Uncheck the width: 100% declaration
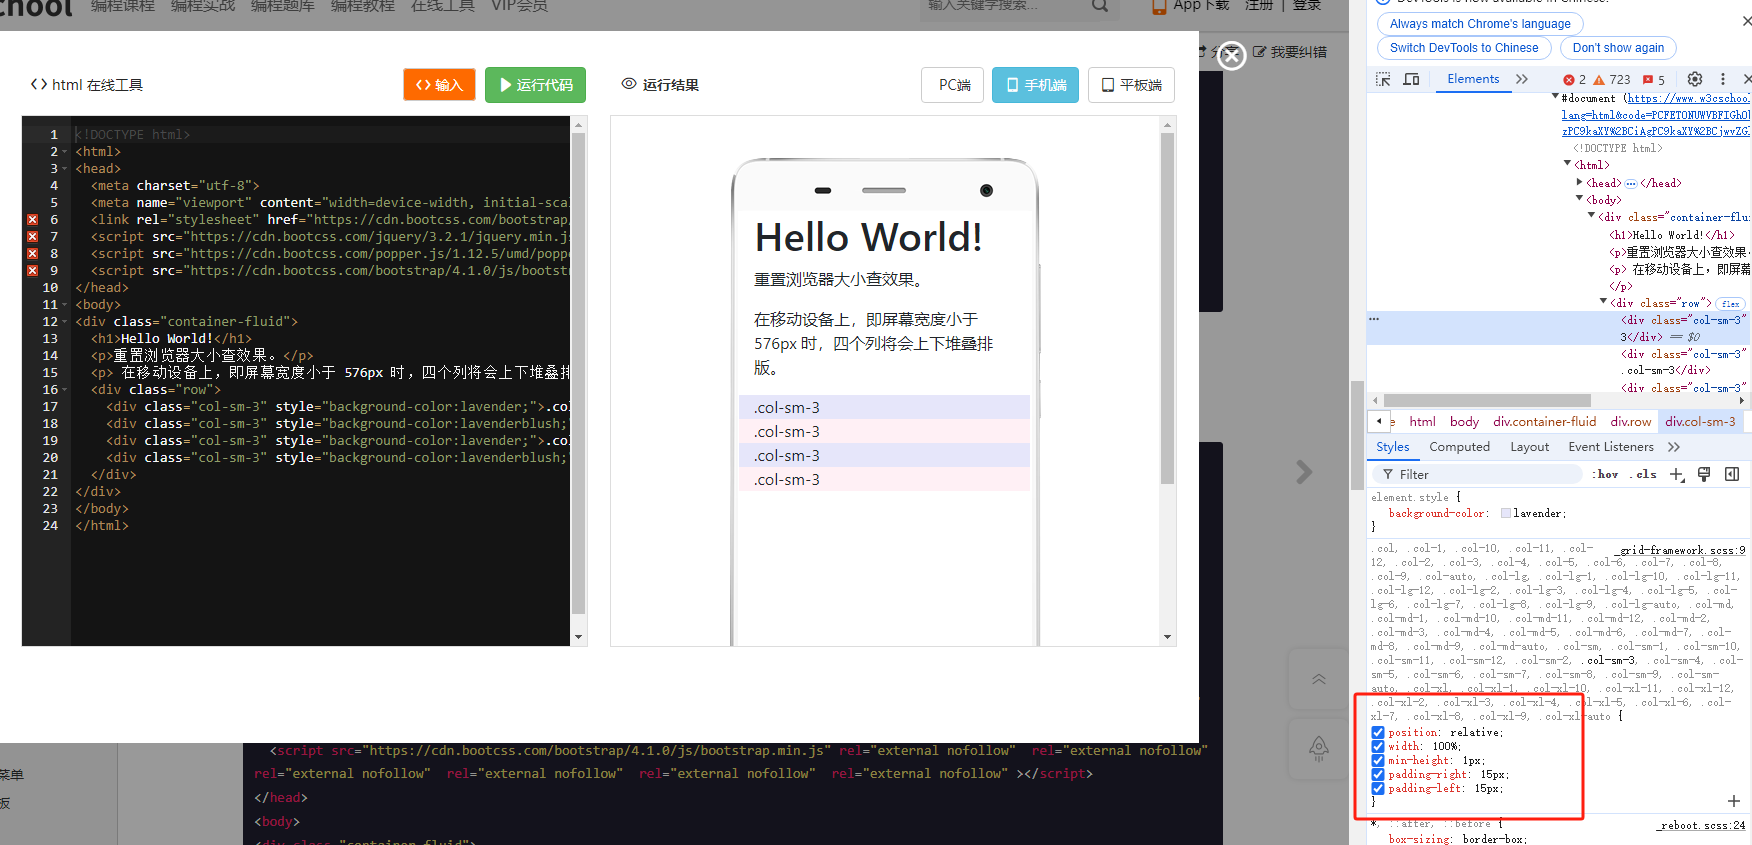The width and height of the screenshot is (1752, 845). [1378, 747]
